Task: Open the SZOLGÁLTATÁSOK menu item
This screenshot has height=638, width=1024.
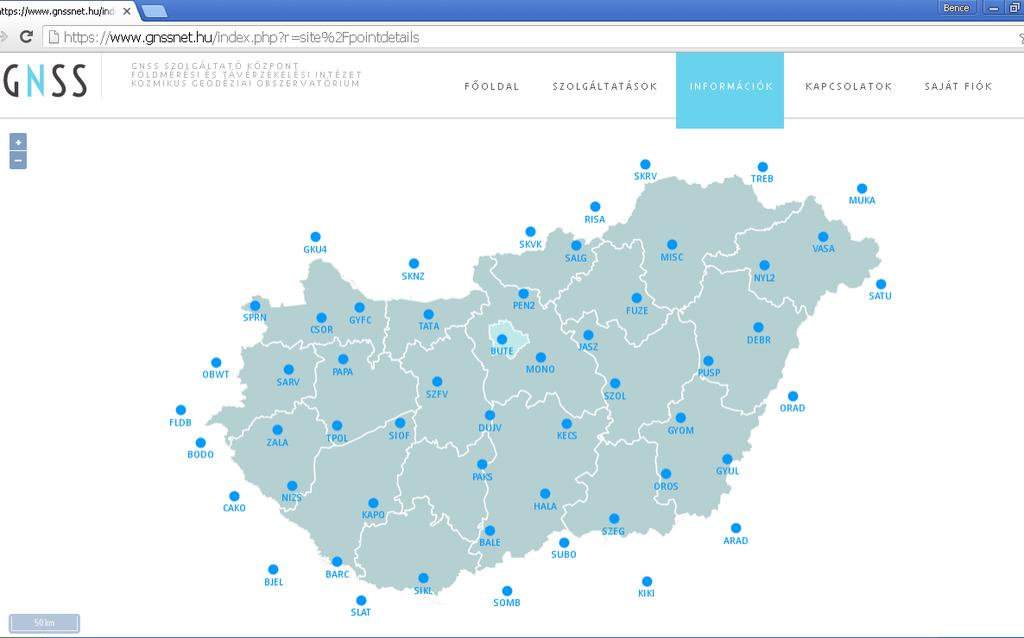Action: click(605, 86)
